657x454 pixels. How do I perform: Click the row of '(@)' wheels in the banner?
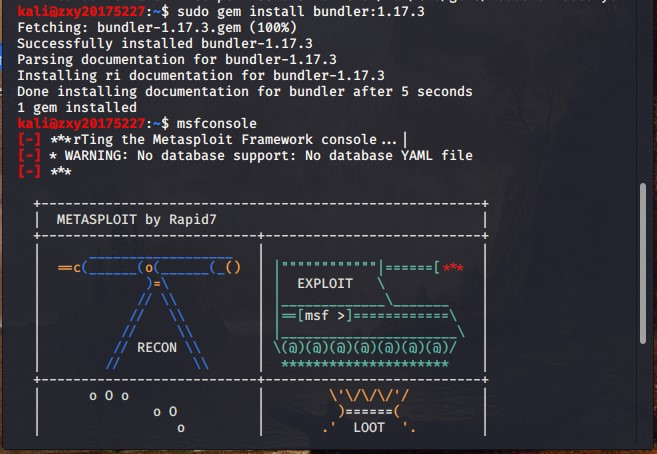click(x=365, y=348)
